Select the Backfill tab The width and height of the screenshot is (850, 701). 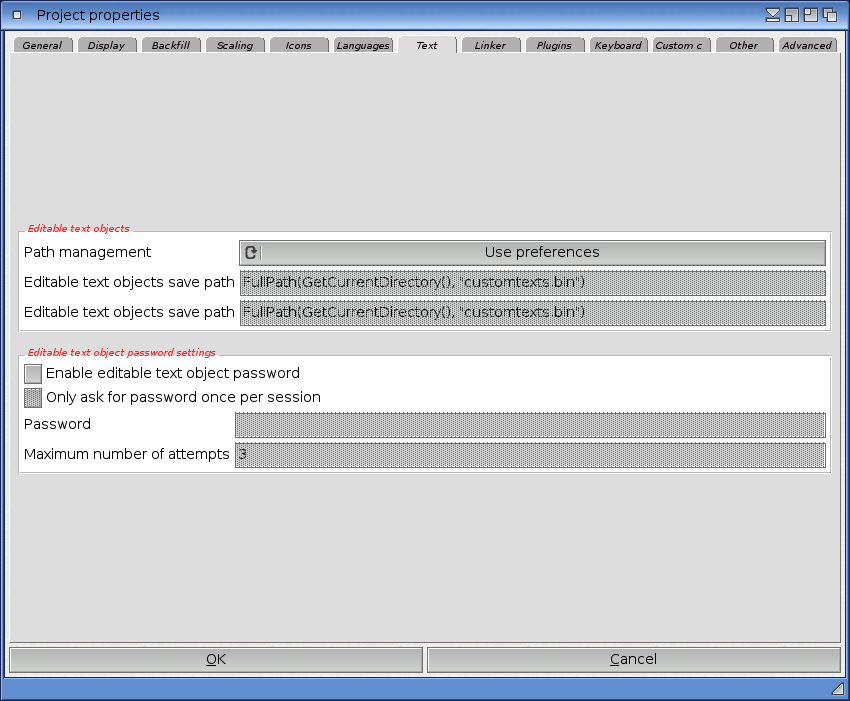(x=171, y=46)
